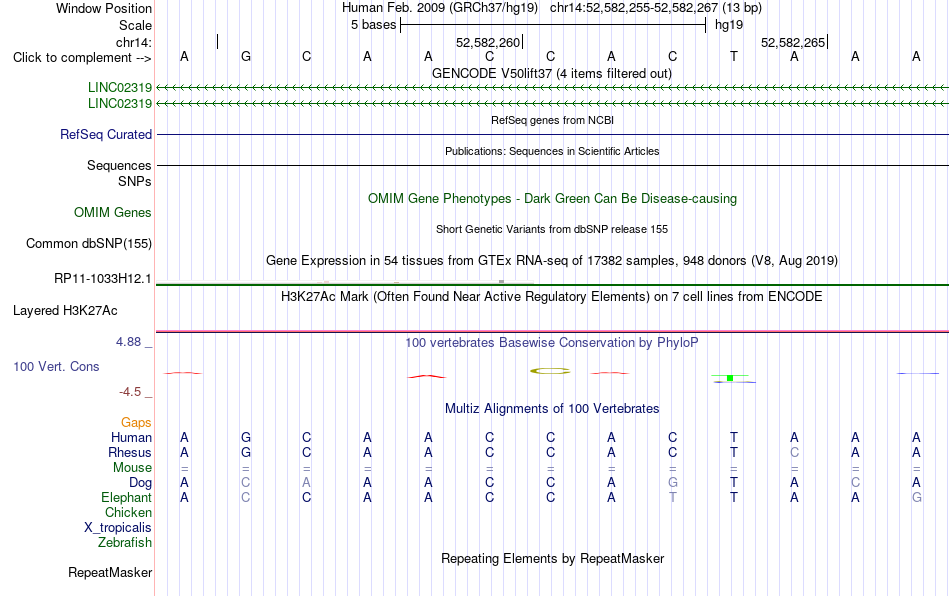
Task: Click the 52,582,265 position marker
Action: coord(794,42)
